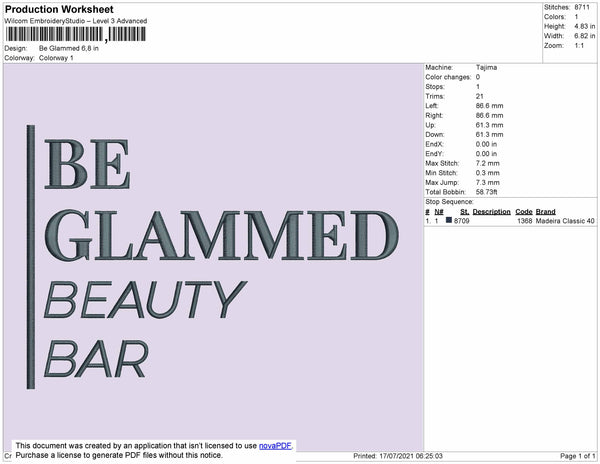Select the 'Production Worksheet' title

tap(59, 9)
